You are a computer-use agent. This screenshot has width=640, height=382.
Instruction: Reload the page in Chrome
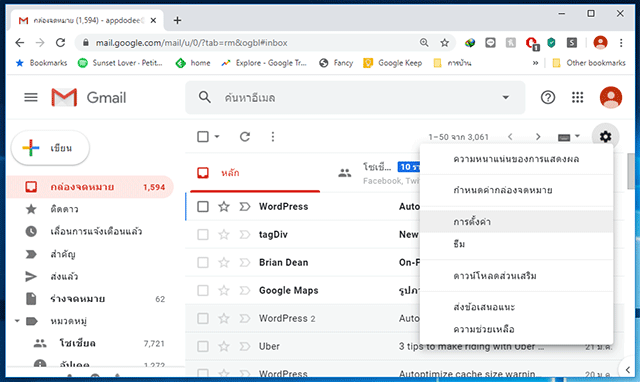point(60,42)
